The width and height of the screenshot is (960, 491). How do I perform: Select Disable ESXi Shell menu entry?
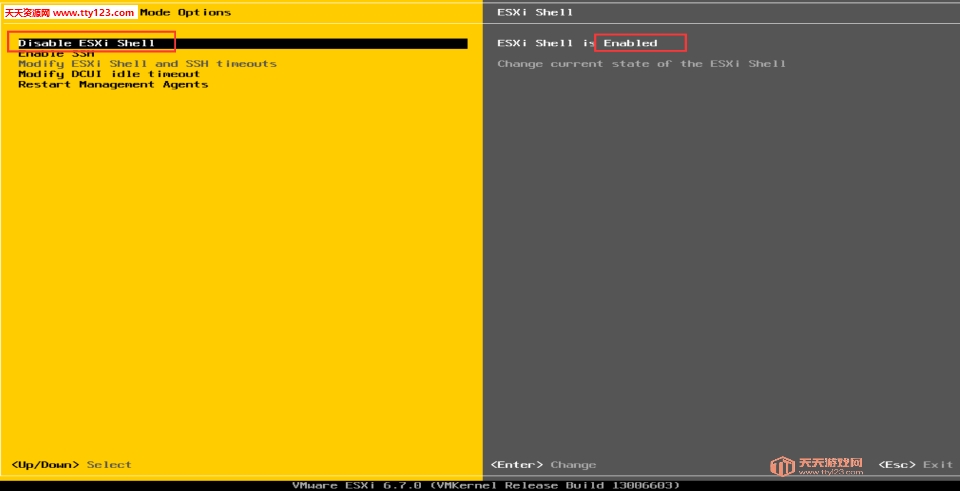tap(242, 43)
